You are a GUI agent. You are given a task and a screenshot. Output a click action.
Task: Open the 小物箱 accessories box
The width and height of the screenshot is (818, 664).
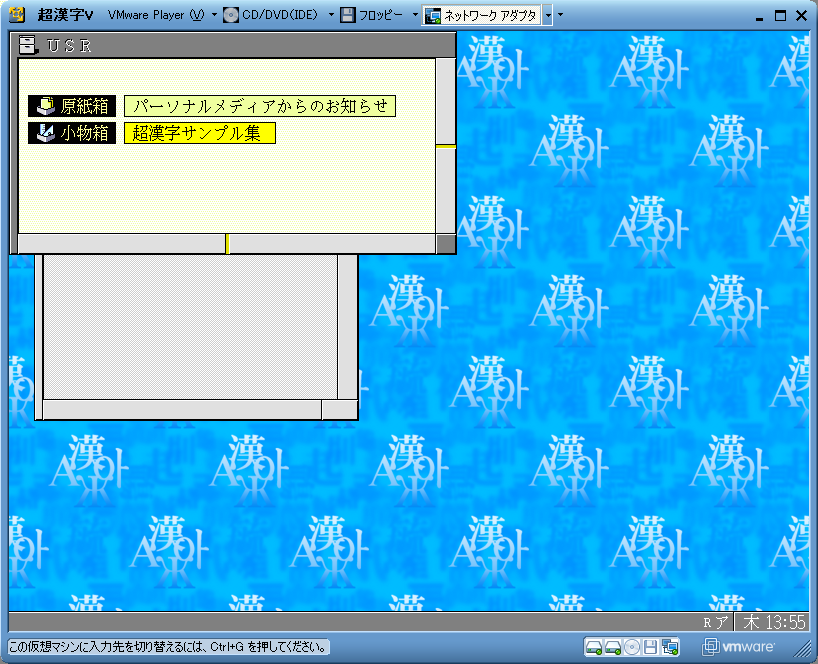(72, 133)
